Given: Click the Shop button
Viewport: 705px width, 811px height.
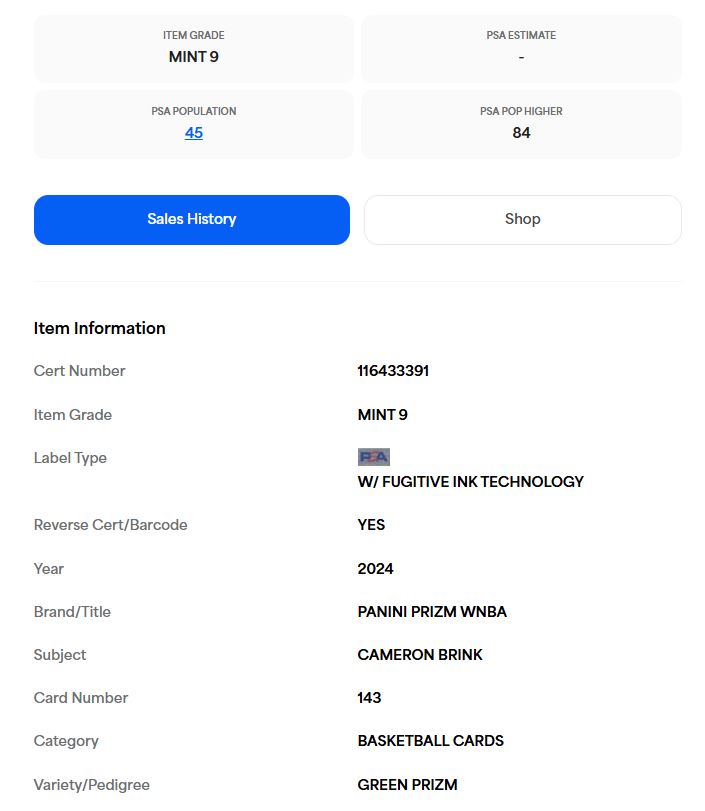Looking at the screenshot, I should 522,219.
